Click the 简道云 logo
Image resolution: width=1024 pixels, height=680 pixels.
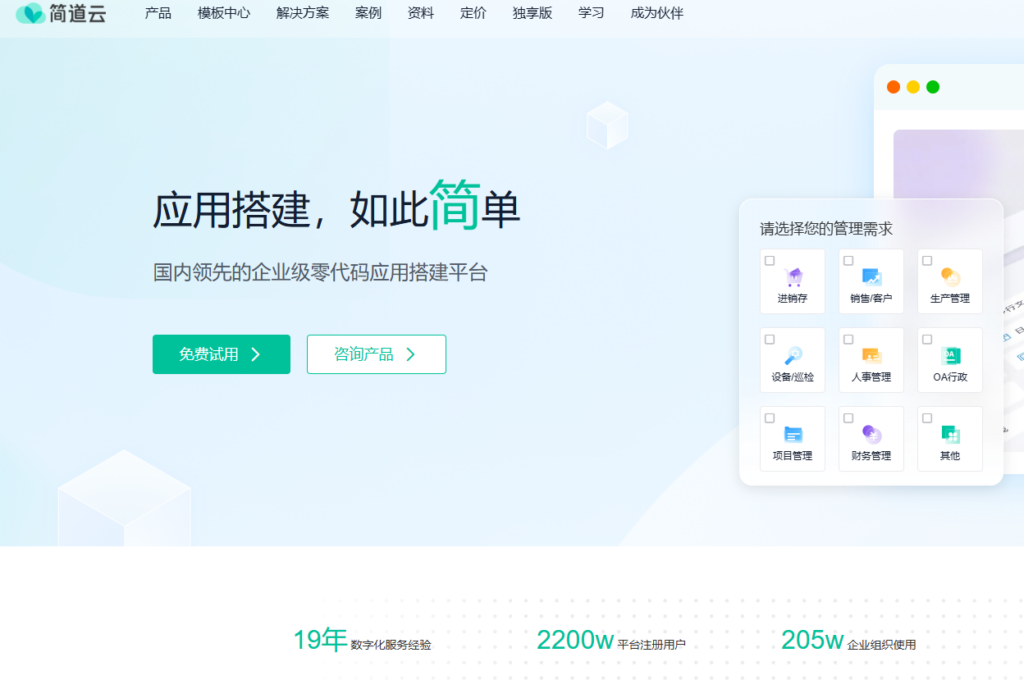[60, 14]
